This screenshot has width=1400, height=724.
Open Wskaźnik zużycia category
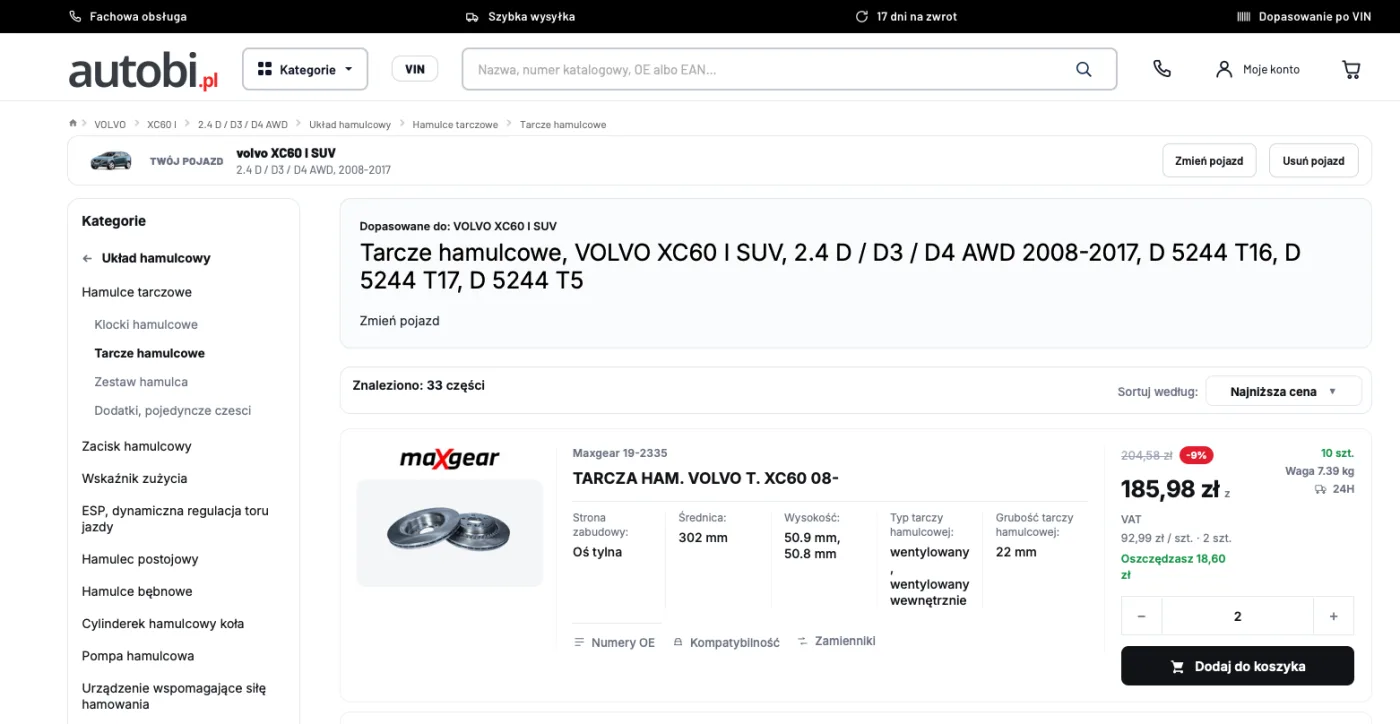click(x=135, y=478)
